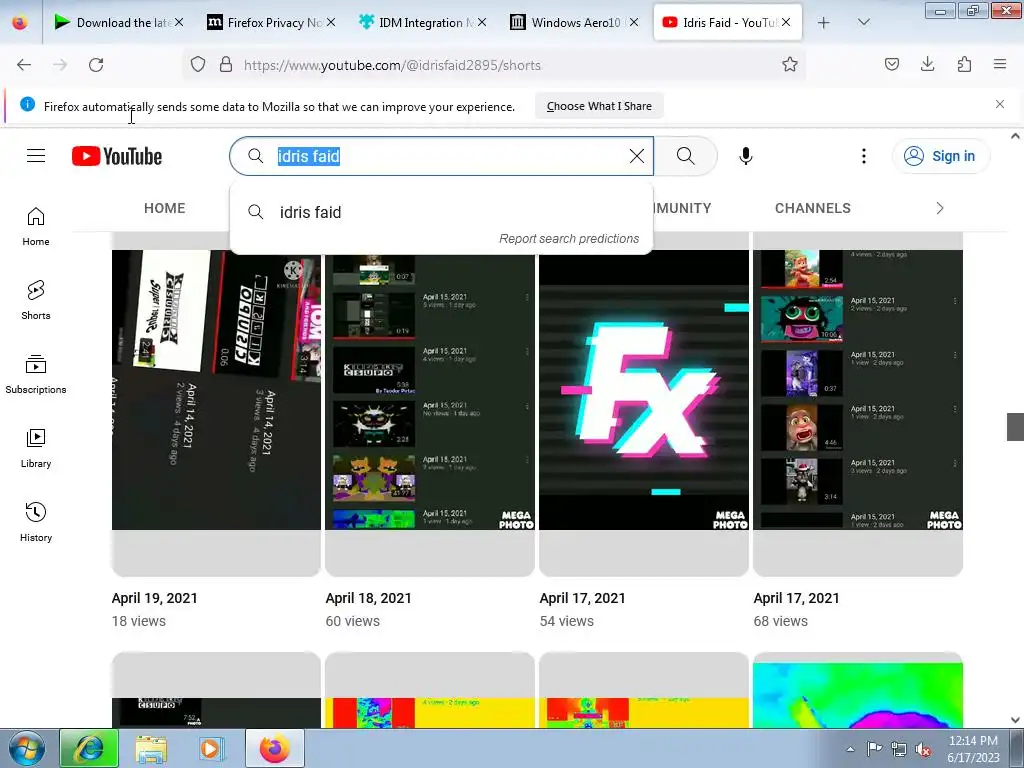1024x768 pixels.
Task: Click Report search predictions link
Action: (569, 238)
